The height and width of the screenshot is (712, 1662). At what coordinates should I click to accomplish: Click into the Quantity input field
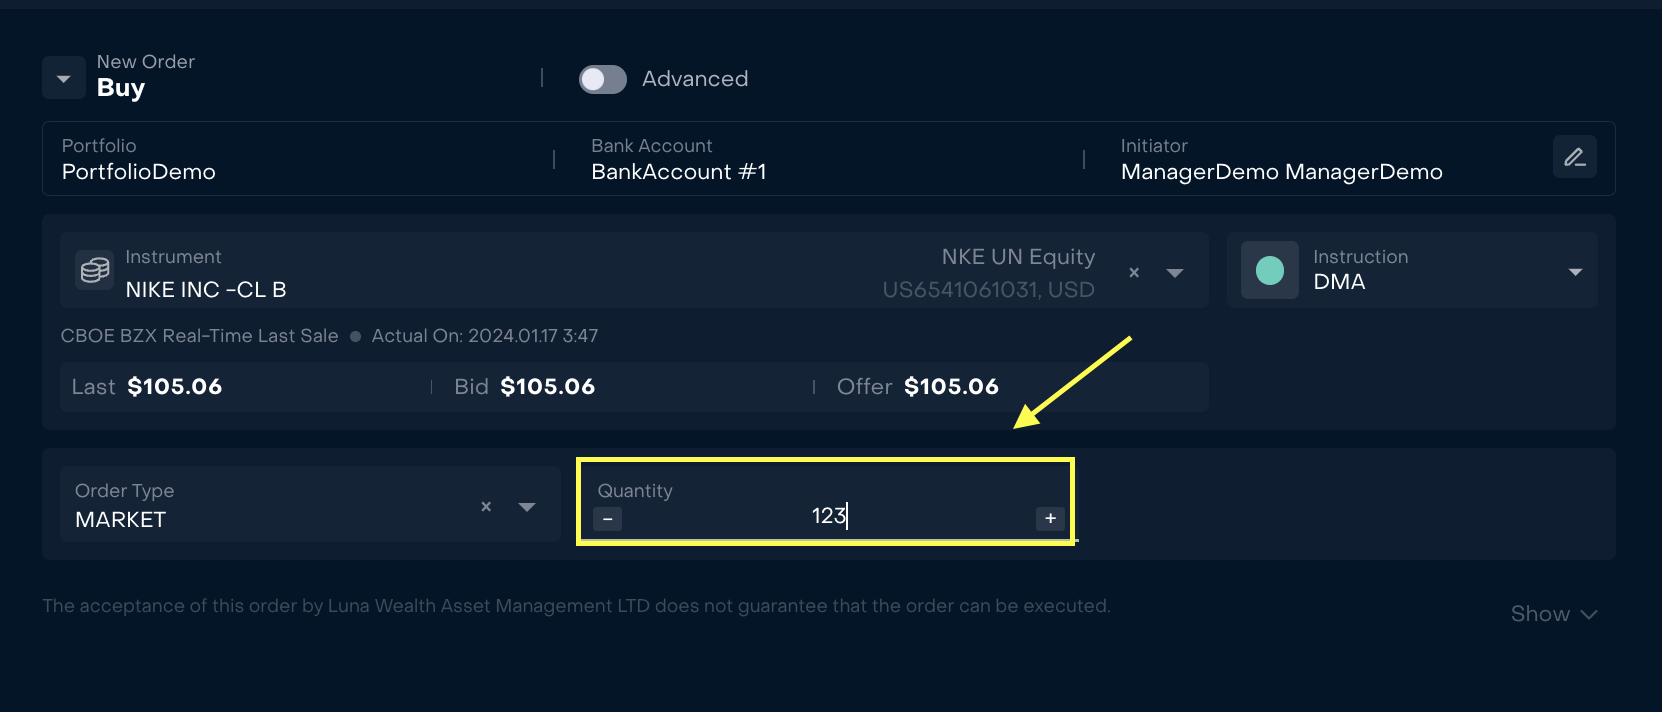[828, 516]
